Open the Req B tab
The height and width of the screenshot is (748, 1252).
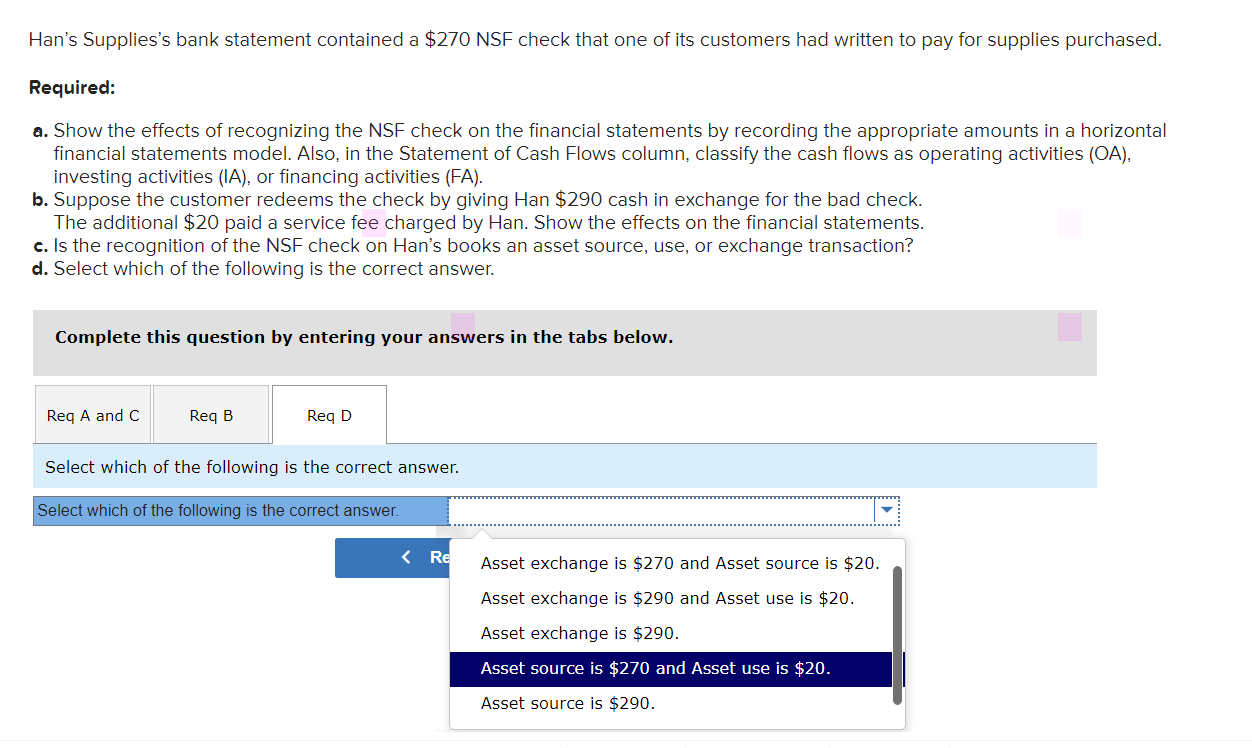(210, 414)
